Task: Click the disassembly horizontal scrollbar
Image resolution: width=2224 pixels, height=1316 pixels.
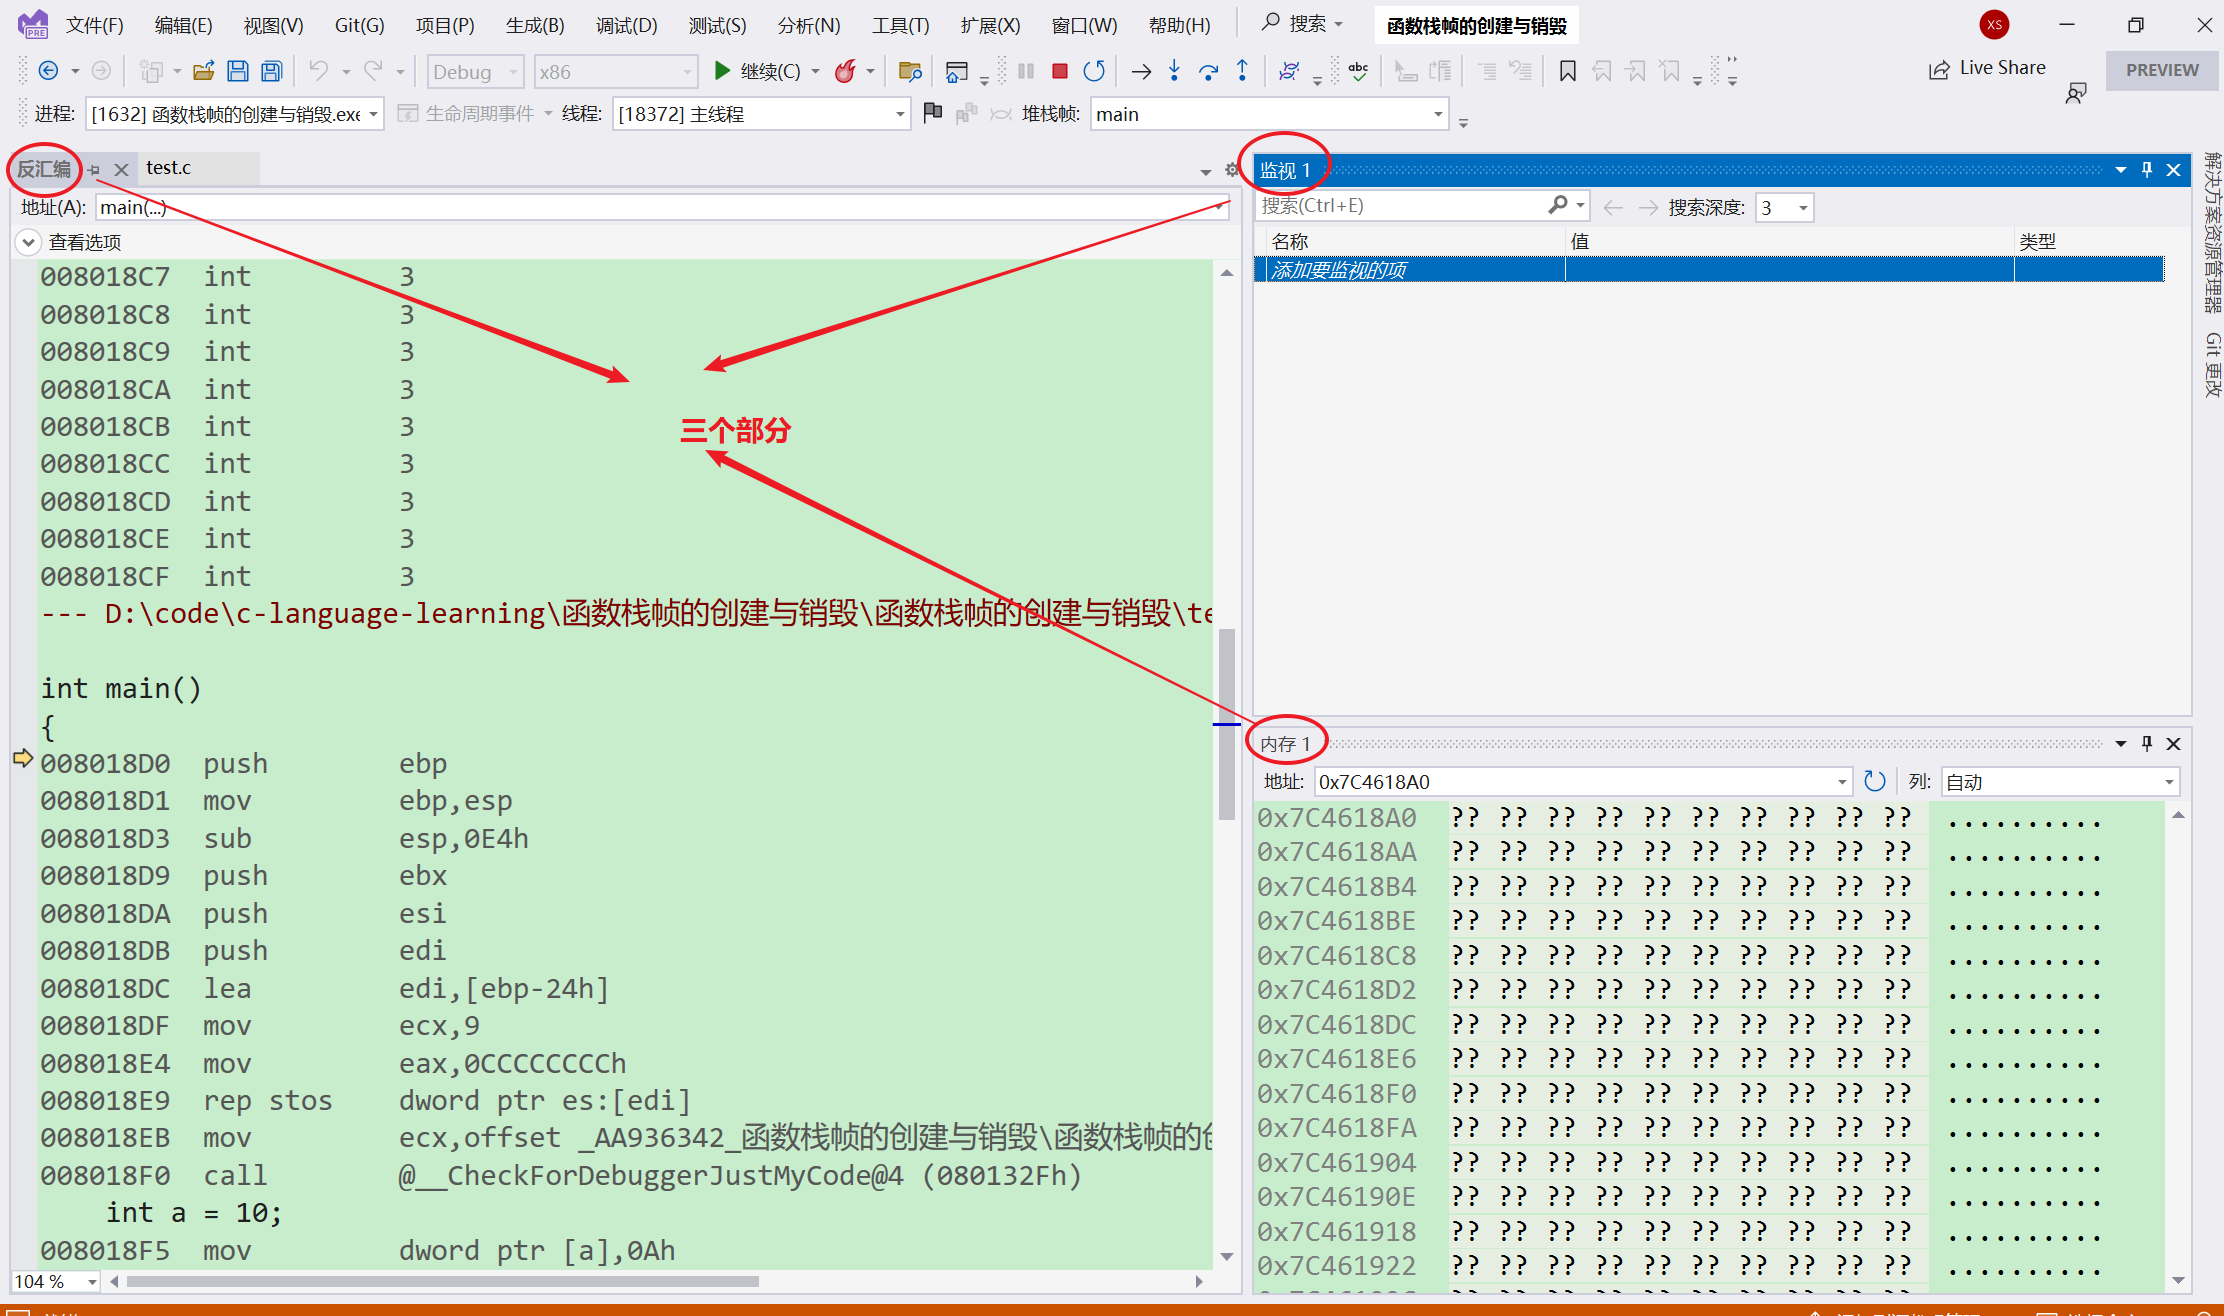Action: pyautogui.click(x=443, y=1281)
